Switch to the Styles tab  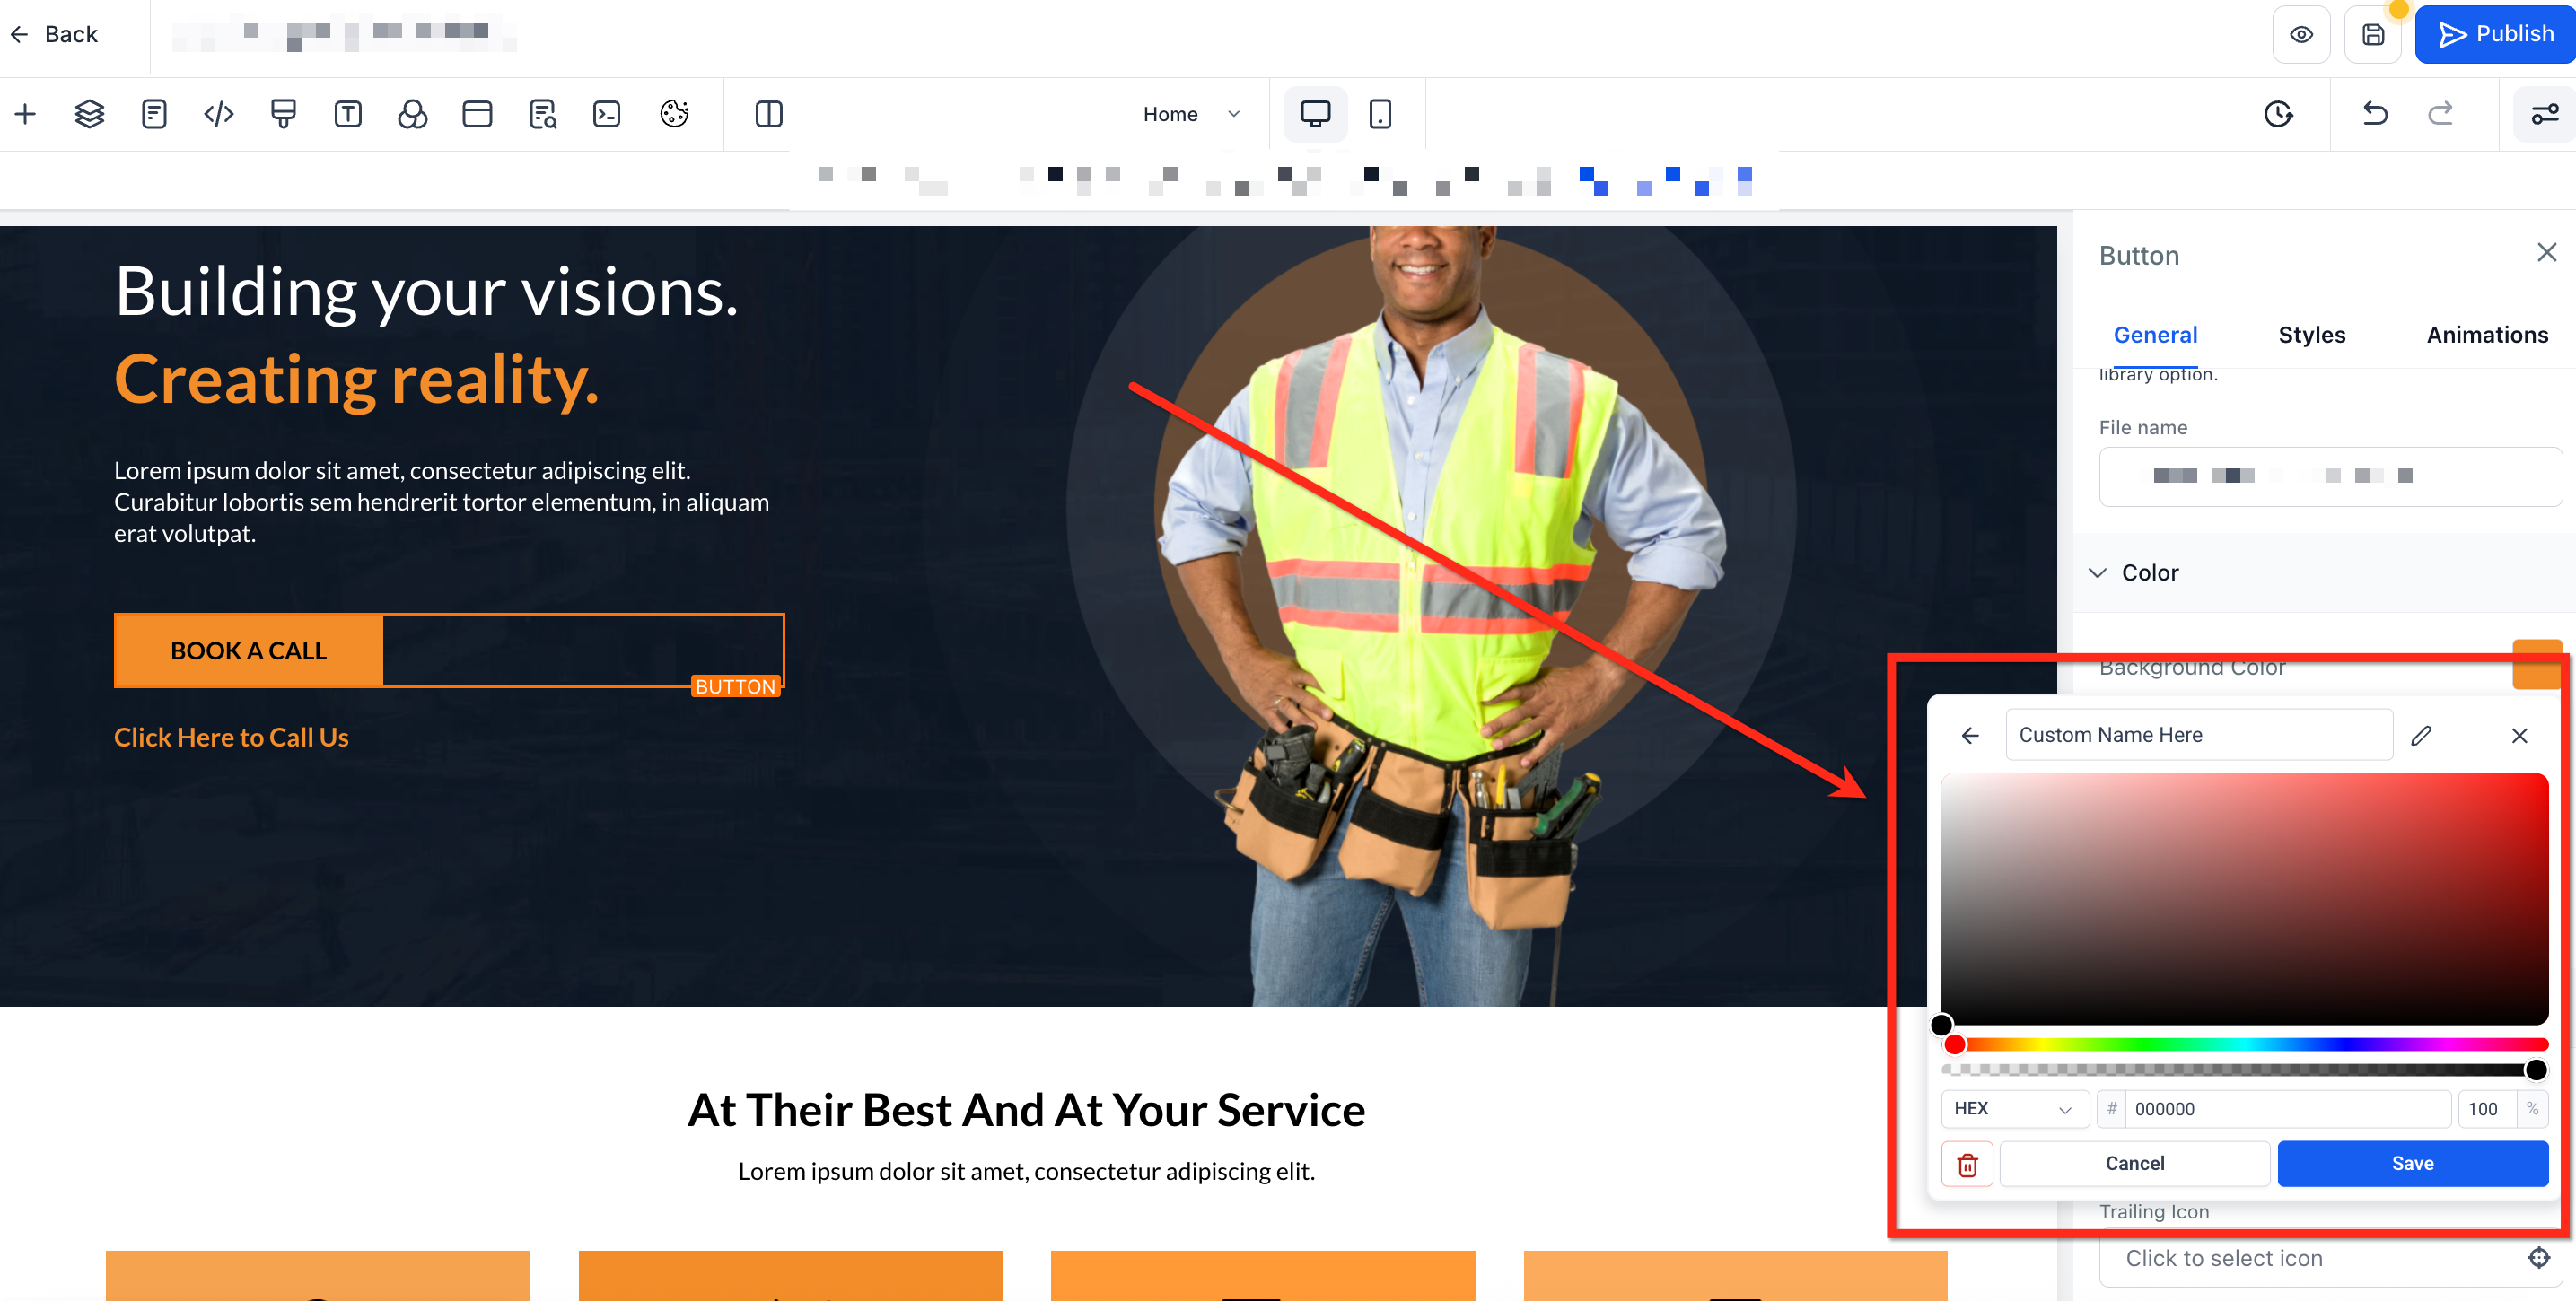pos(2311,335)
